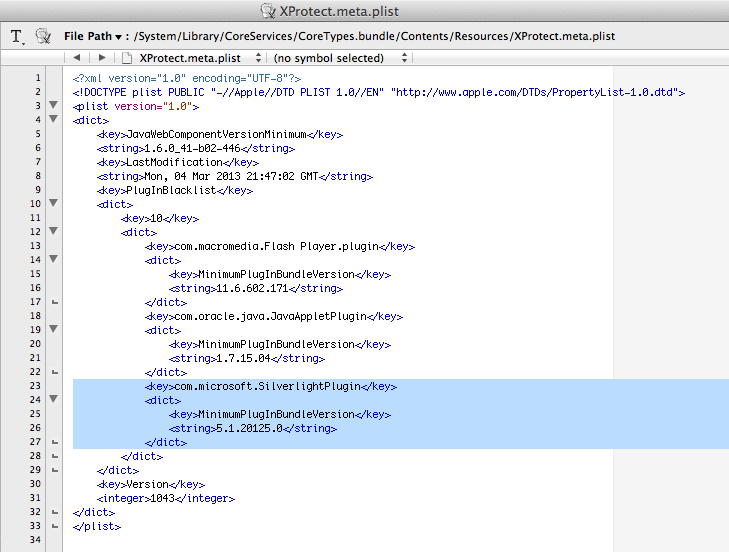Collapse the JavaAppletPlugin dict fold on line 19
Viewport: 729px width, 552px height.
point(53,329)
